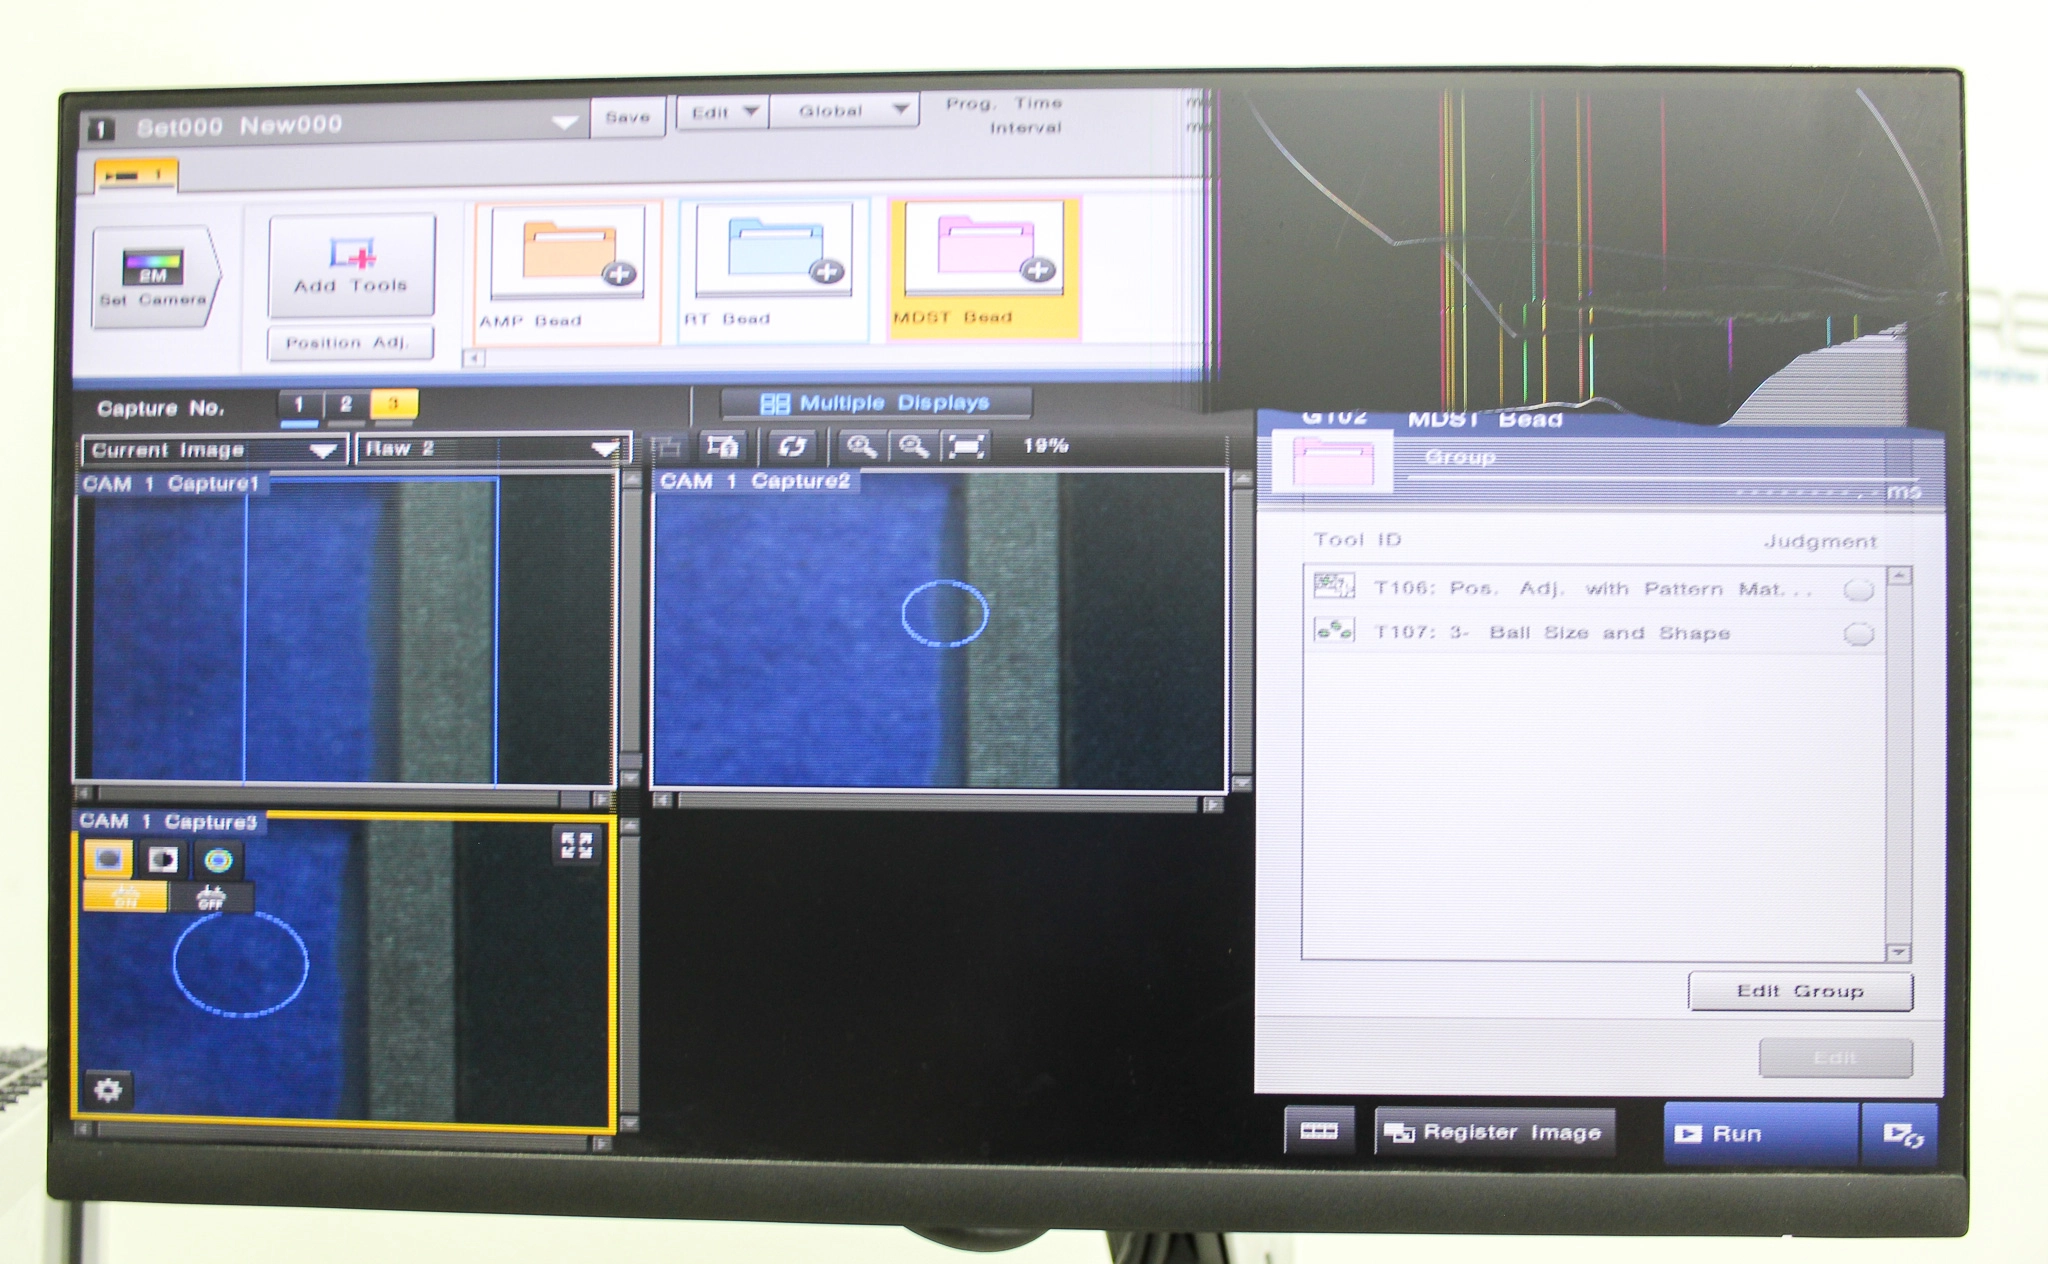Screen dimensions: 2048x1264
Task: Click the pink Group folder icon in panel
Action: pyautogui.click(x=1333, y=463)
